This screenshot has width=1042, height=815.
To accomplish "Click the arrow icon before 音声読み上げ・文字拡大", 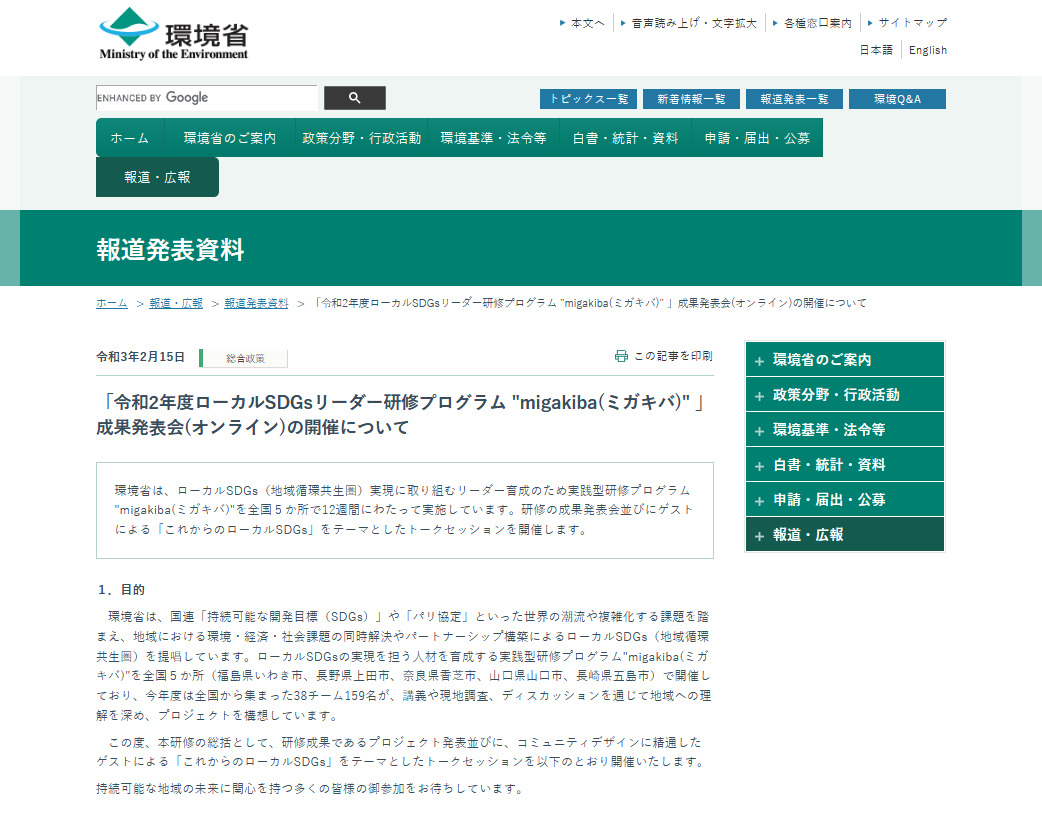I will point(623,22).
